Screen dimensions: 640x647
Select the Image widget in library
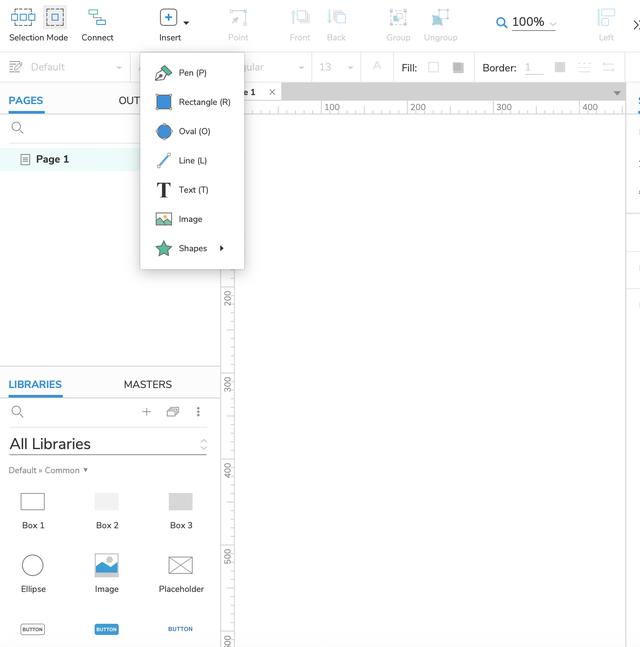(x=107, y=574)
